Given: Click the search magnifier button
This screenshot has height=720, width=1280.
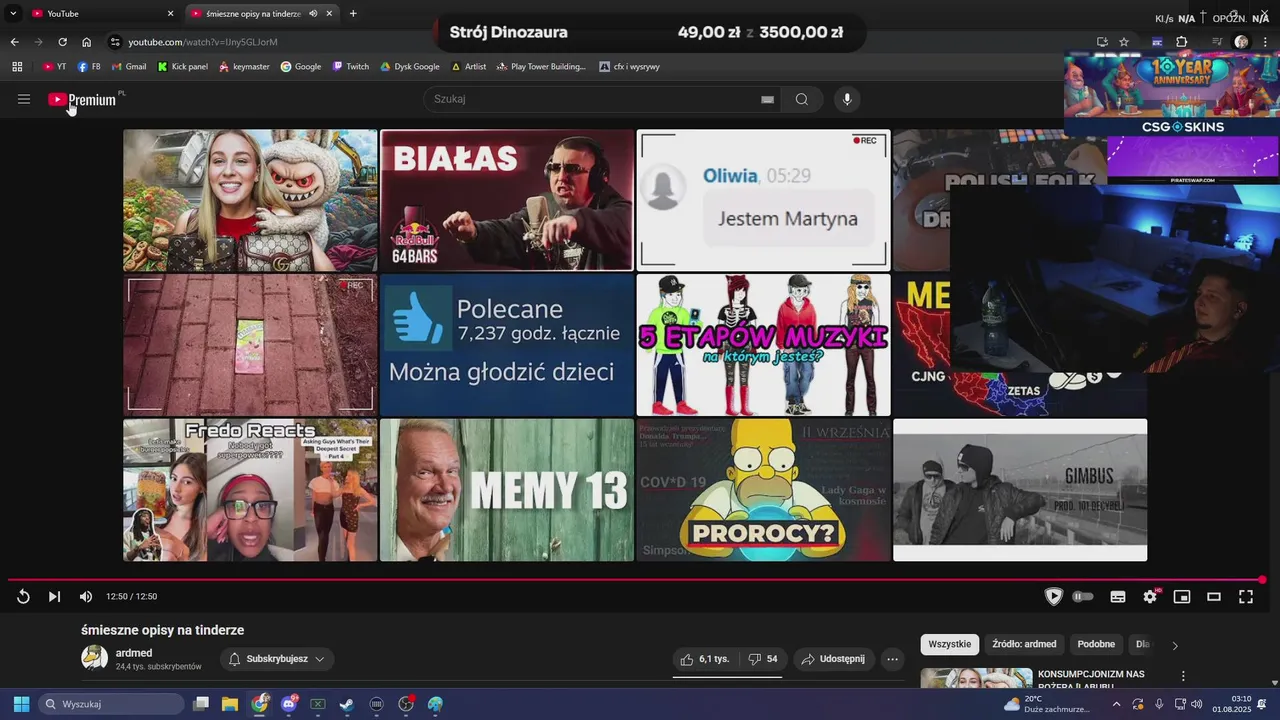Looking at the screenshot, I should click(x=802, y=99).
